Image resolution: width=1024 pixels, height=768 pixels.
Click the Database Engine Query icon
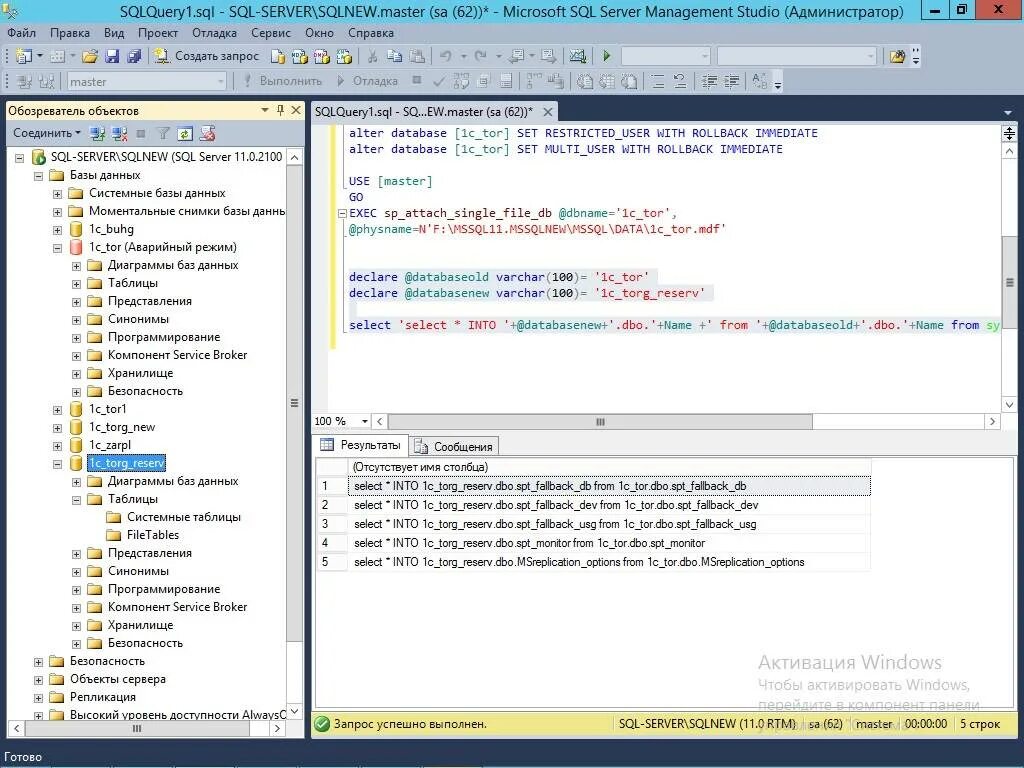click(278, 56)
